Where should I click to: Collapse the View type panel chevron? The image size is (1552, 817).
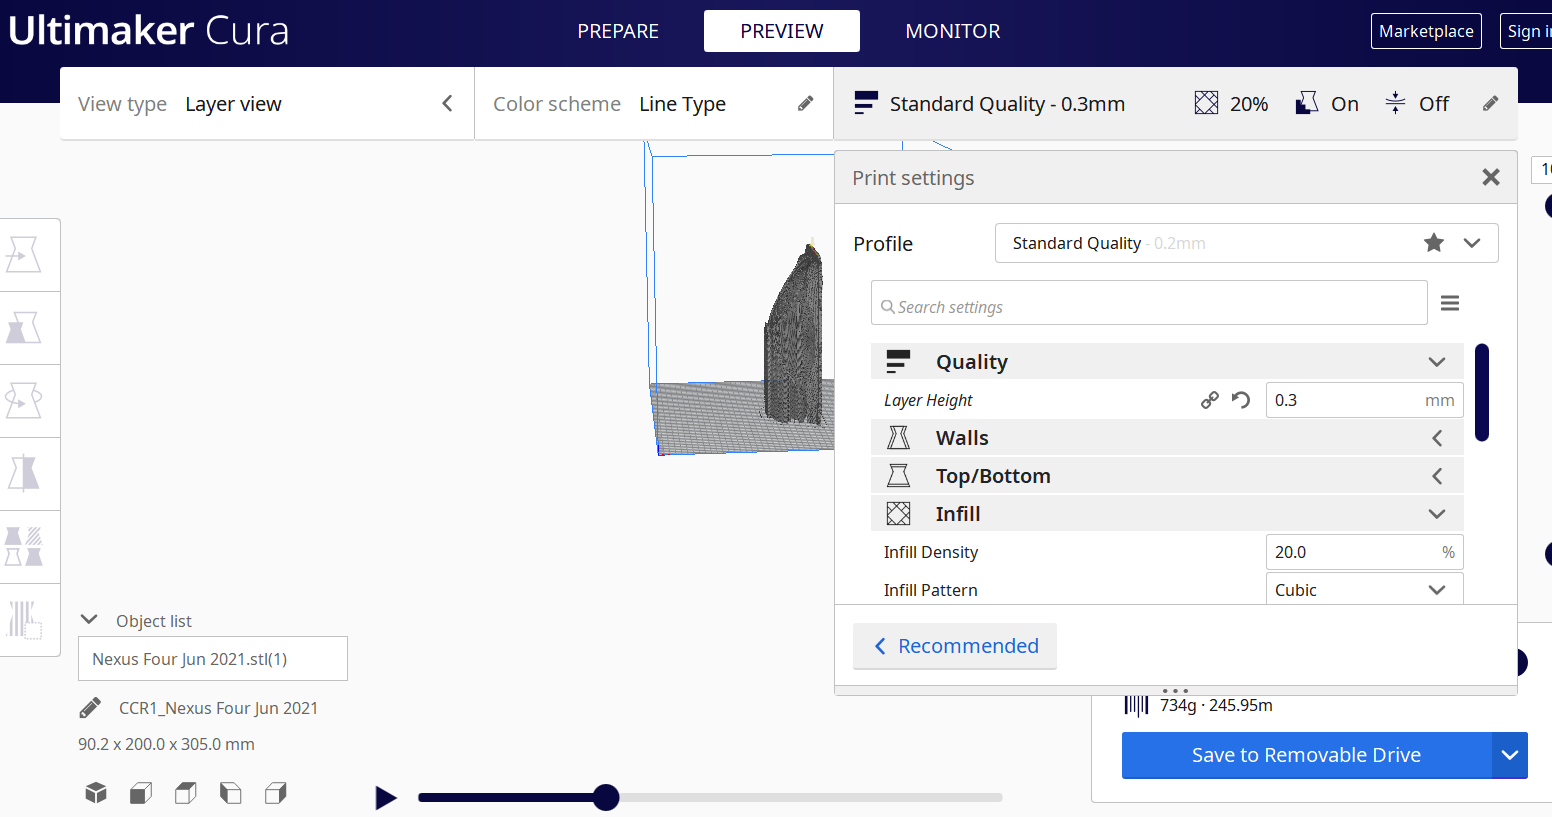pos(447,103)
